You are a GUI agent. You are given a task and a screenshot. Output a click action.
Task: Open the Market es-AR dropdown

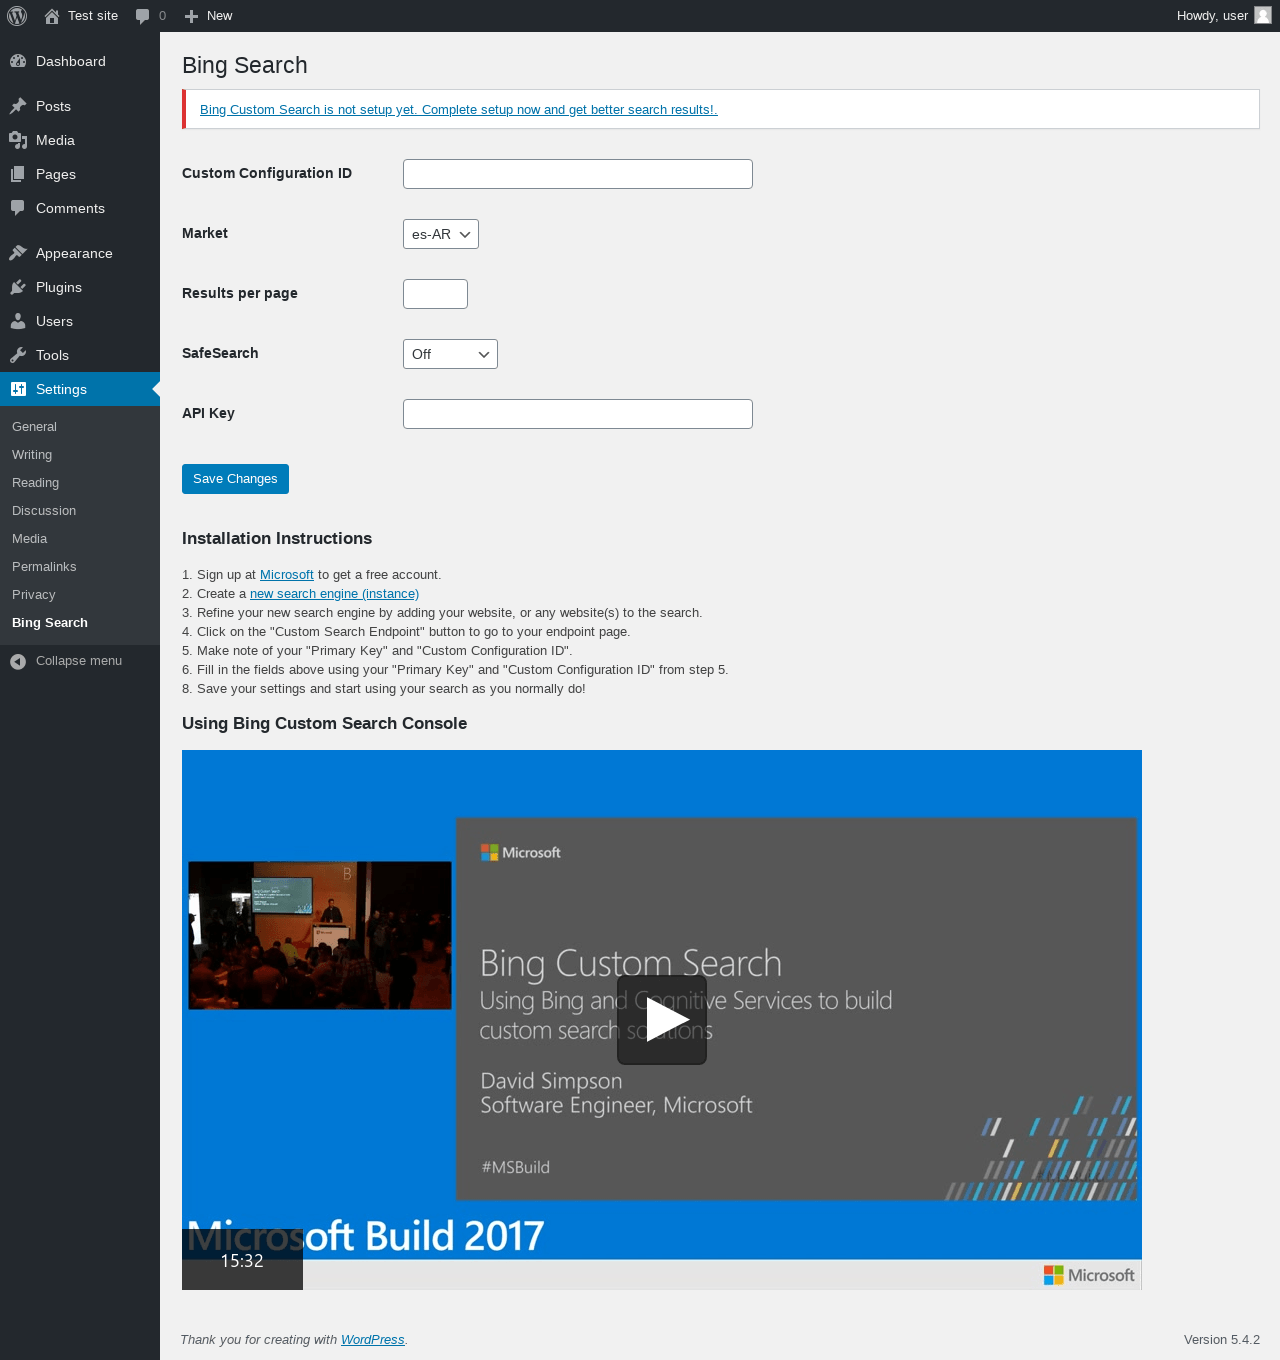tap(441, 234)
